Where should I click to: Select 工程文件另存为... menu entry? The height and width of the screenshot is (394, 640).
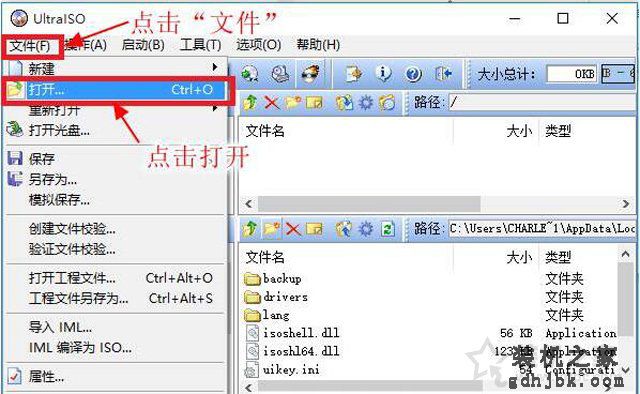tap(115, 298)
